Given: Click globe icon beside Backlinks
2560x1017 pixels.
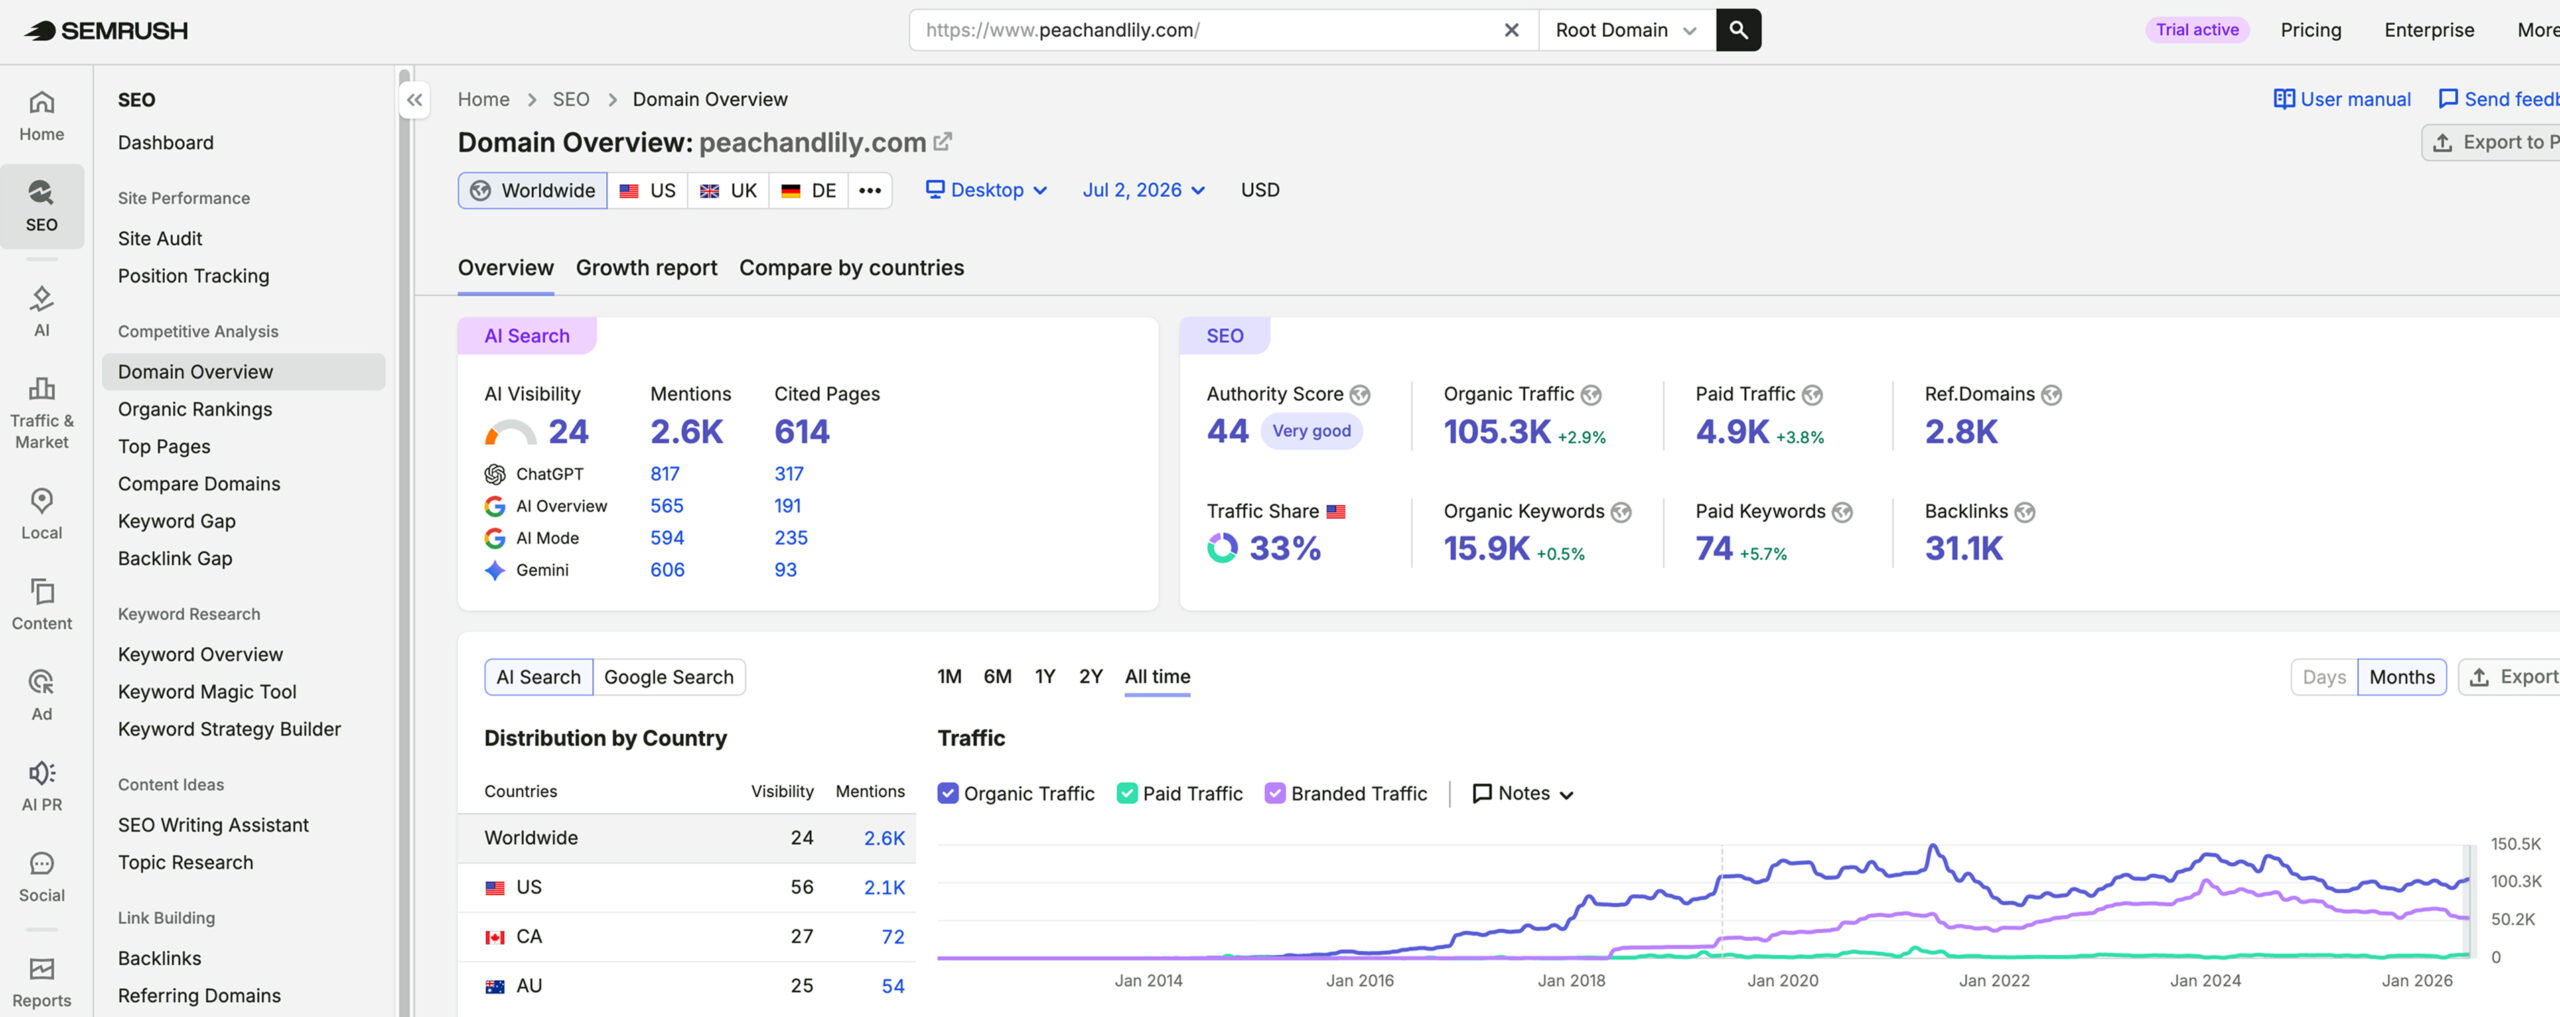Looking at the screenshot, I should point(2024,512).
